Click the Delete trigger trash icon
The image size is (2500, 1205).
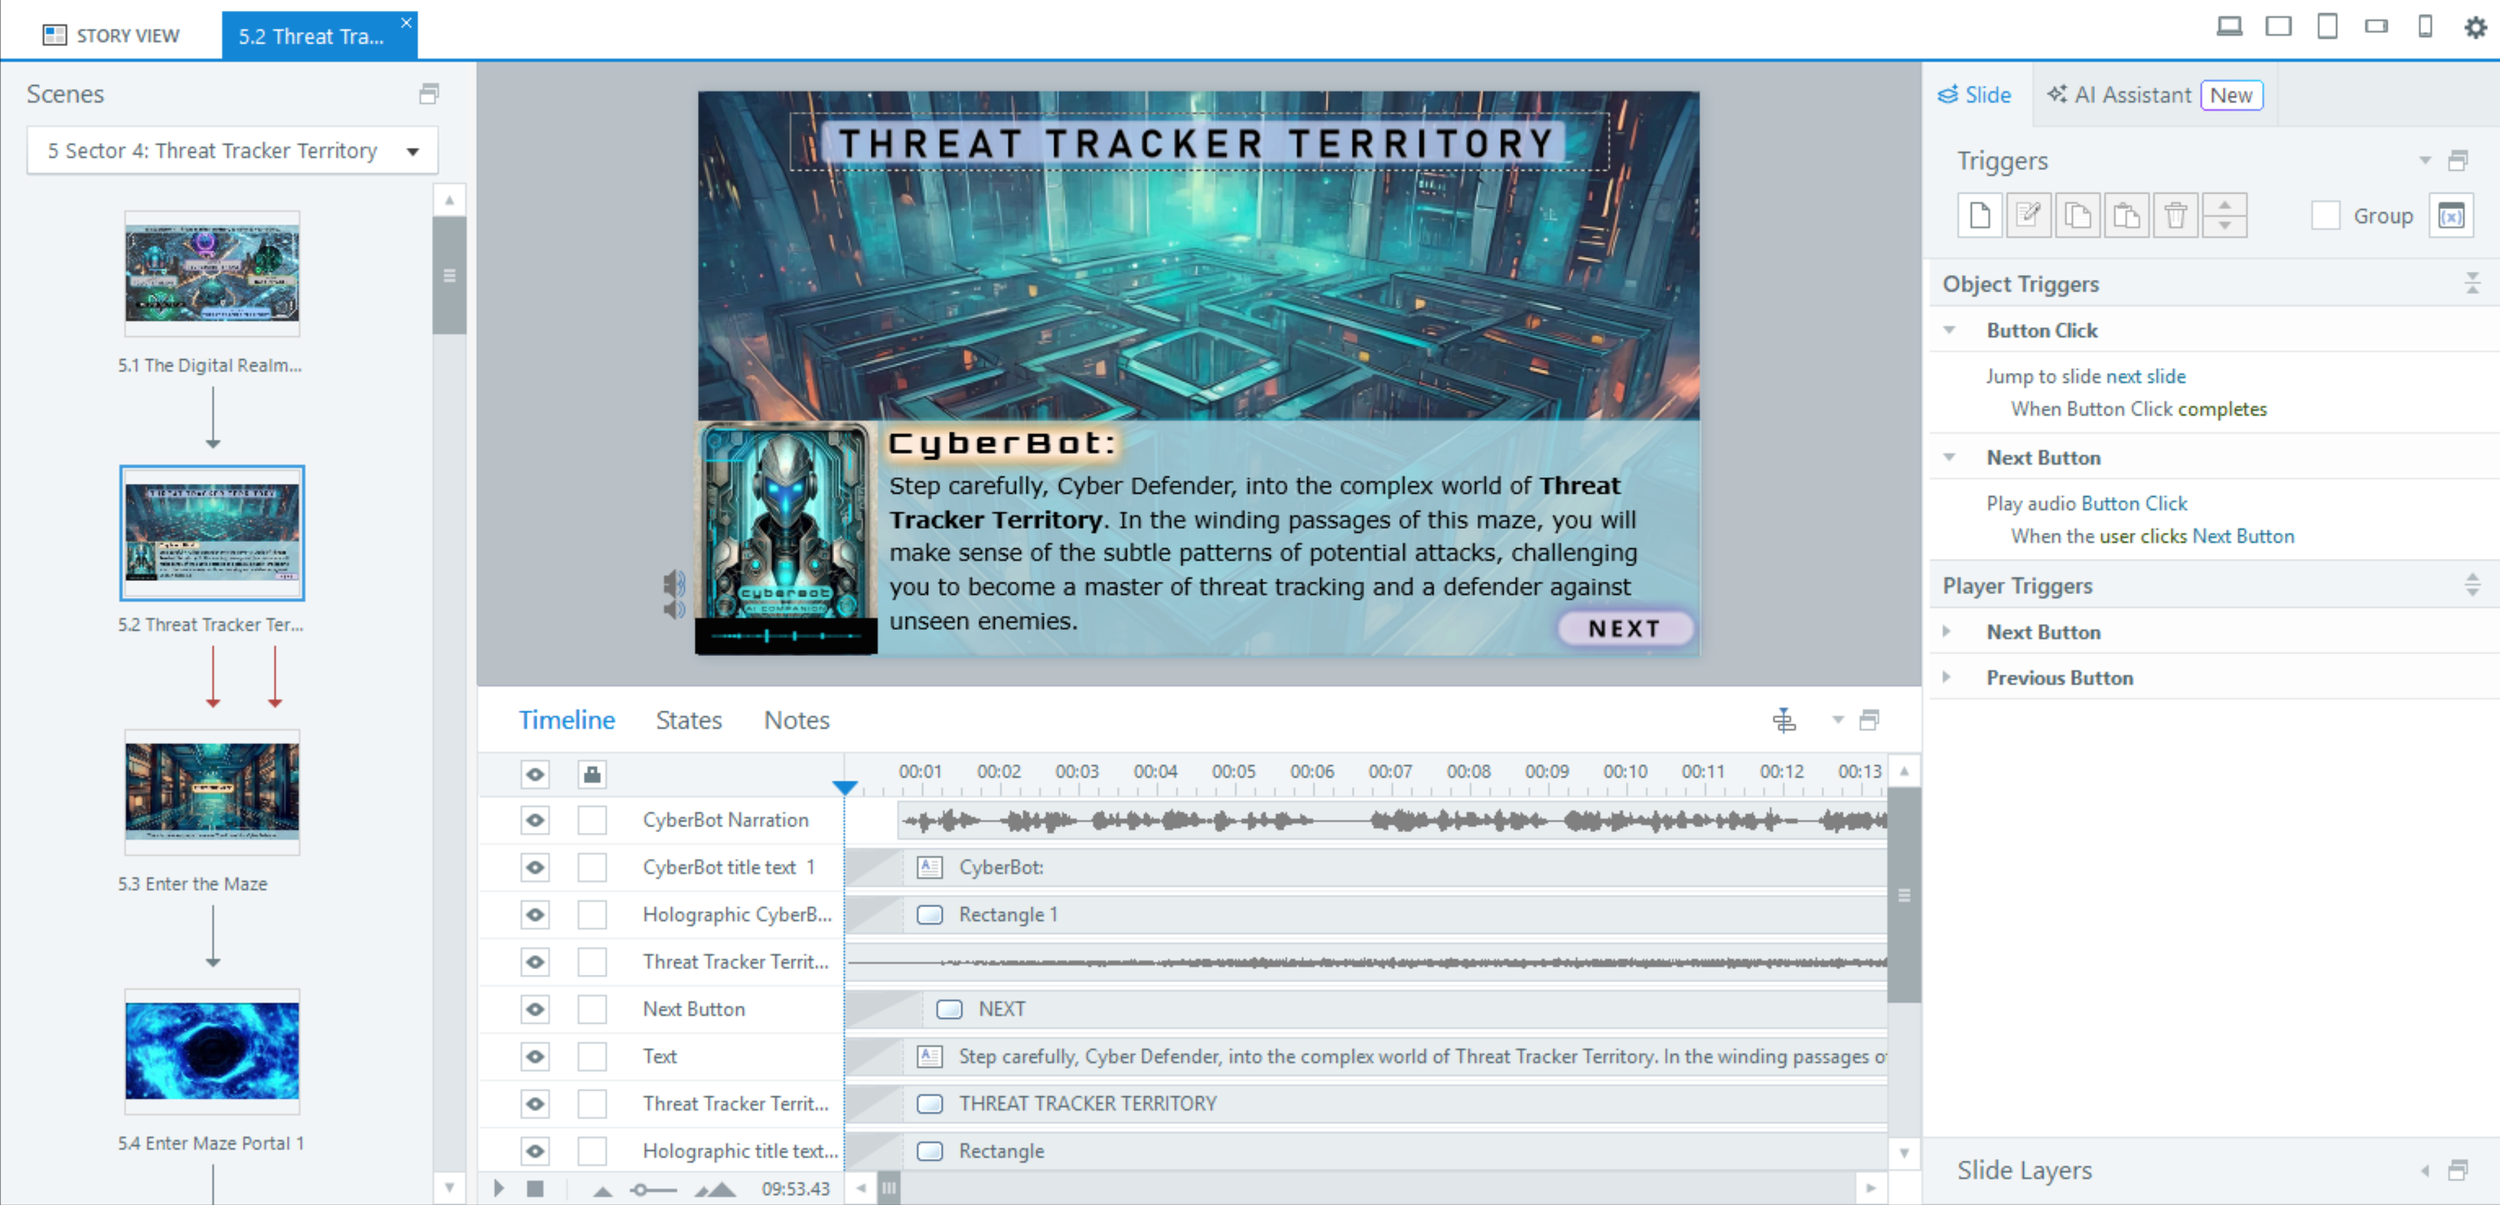[2175, 215]
